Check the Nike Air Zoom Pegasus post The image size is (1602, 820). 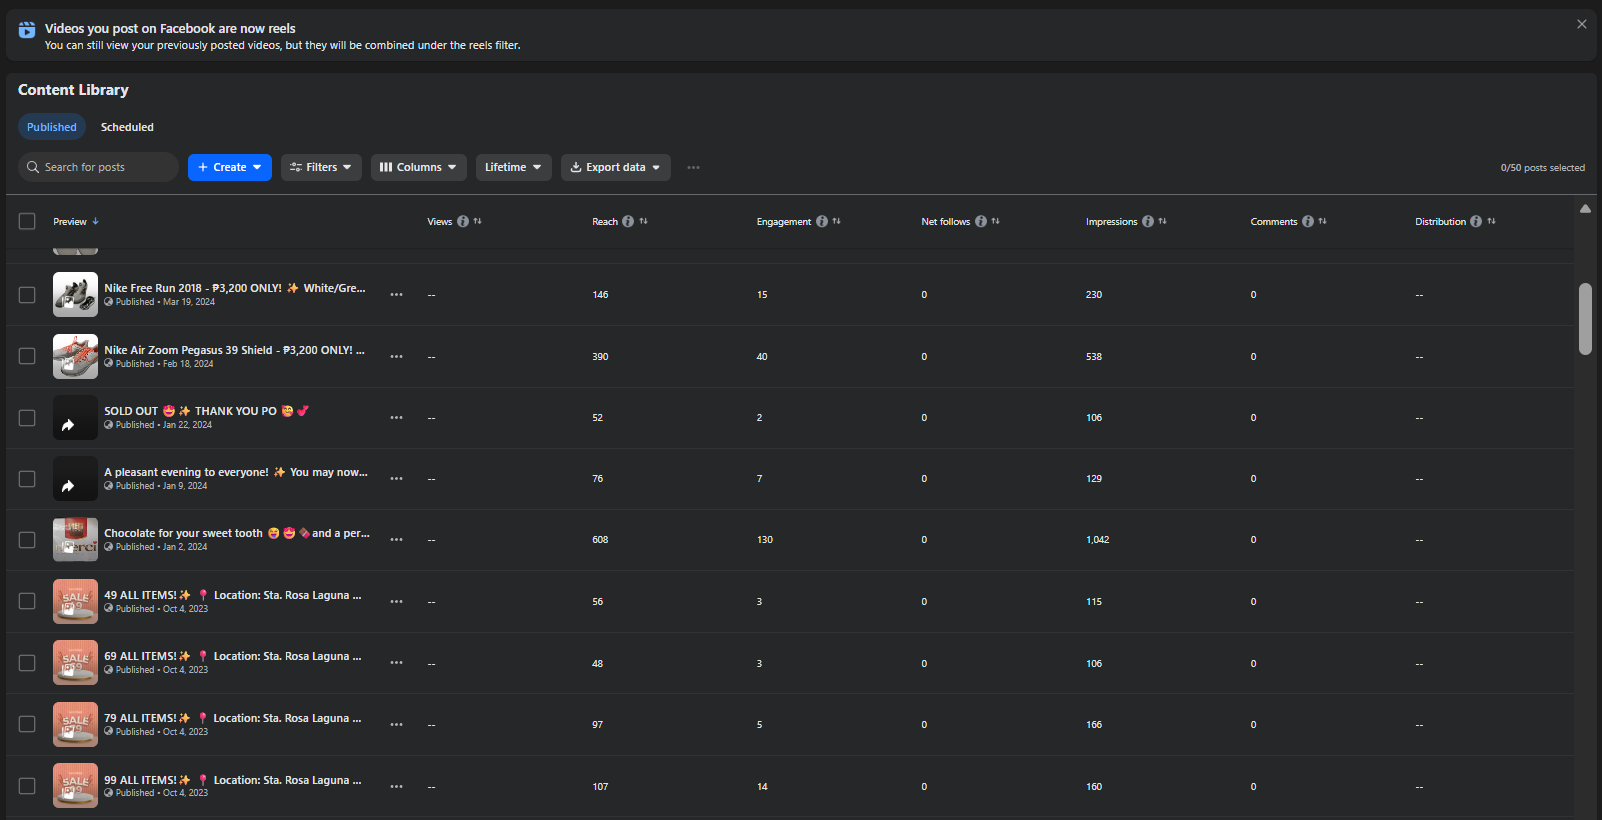coord(27,356)
